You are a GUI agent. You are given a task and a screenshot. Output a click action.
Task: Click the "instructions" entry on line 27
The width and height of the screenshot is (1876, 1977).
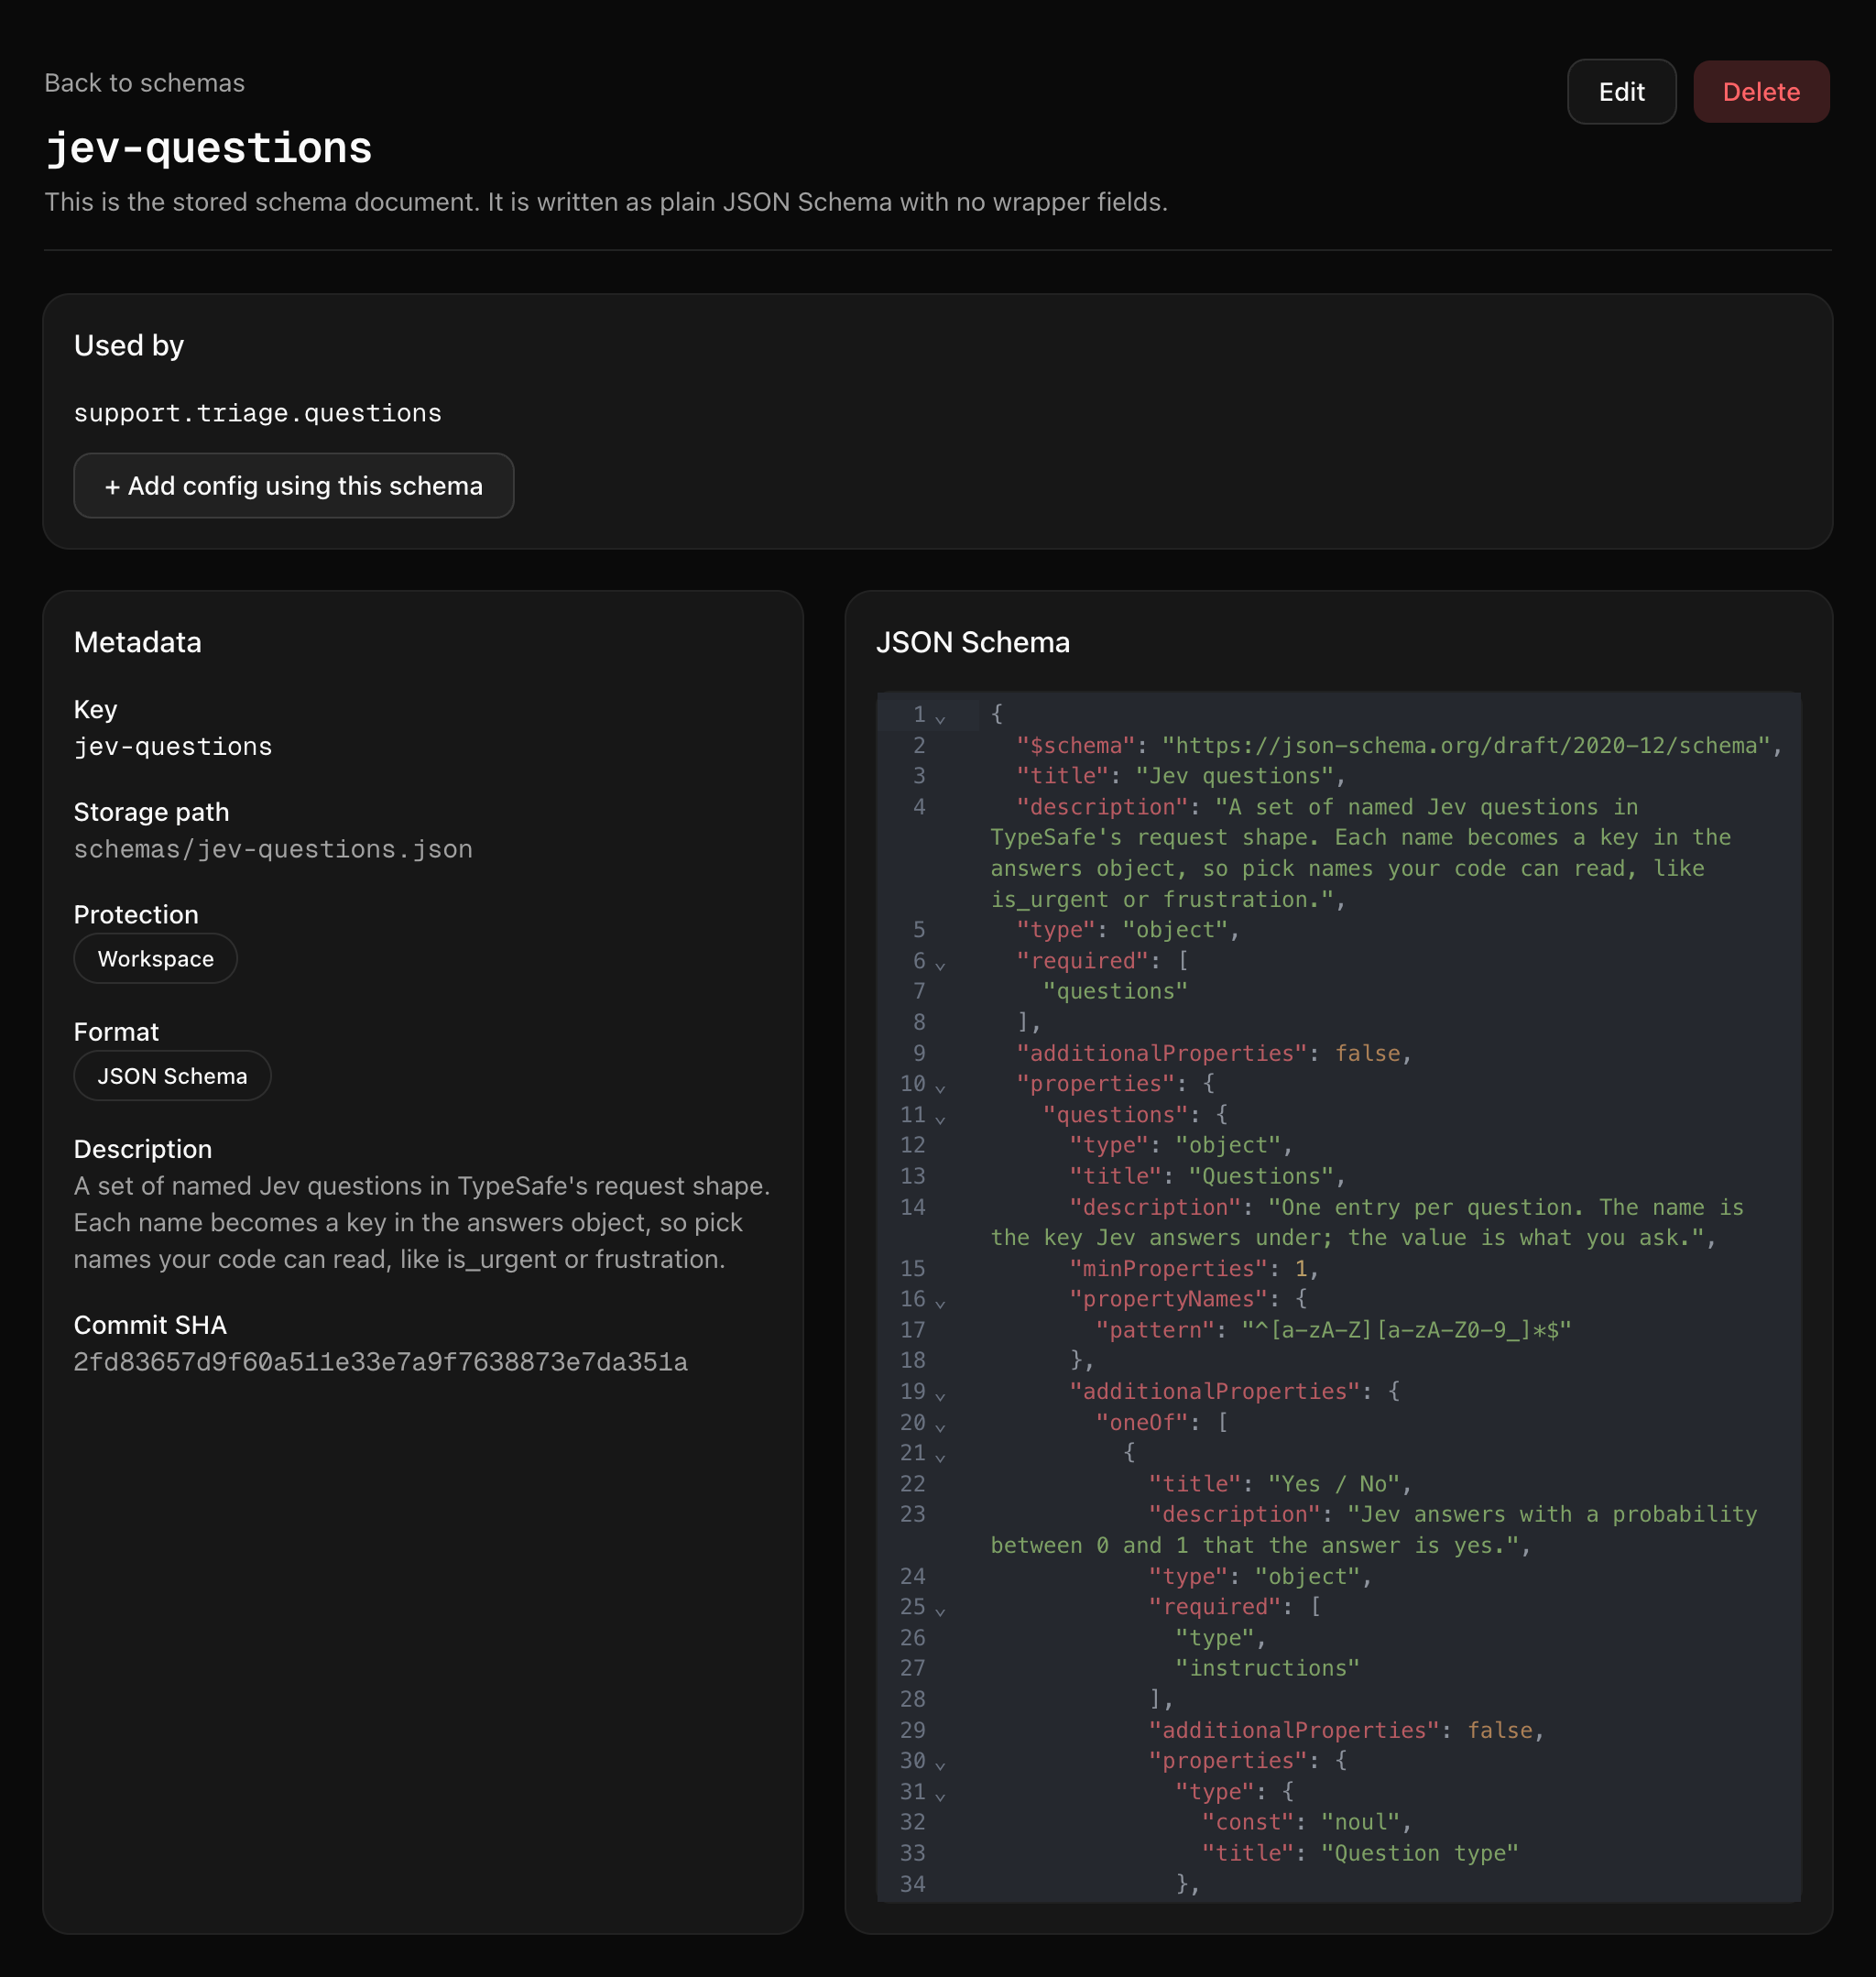point(1268,1668)
